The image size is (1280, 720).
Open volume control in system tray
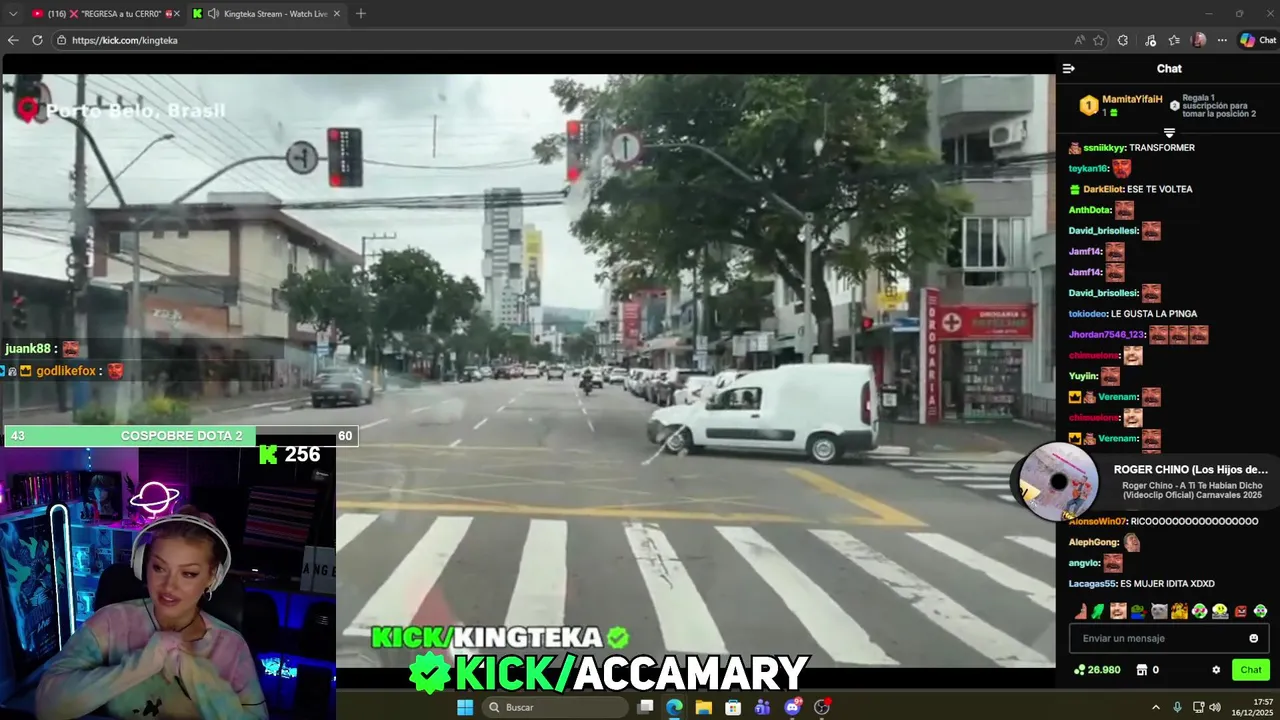(1215, 707)
